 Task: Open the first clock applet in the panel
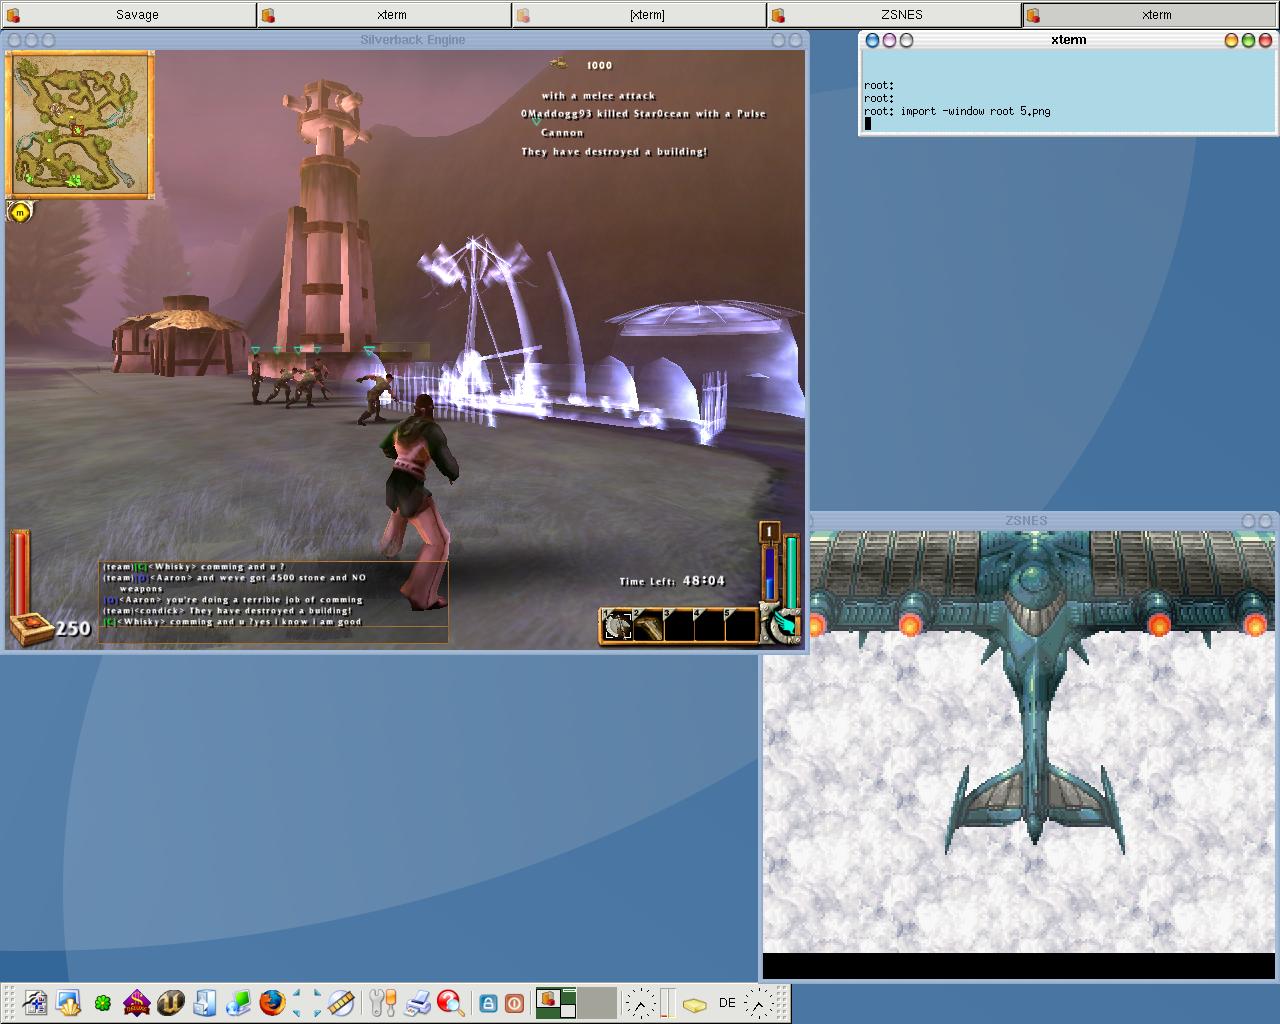pos(641,1003)
